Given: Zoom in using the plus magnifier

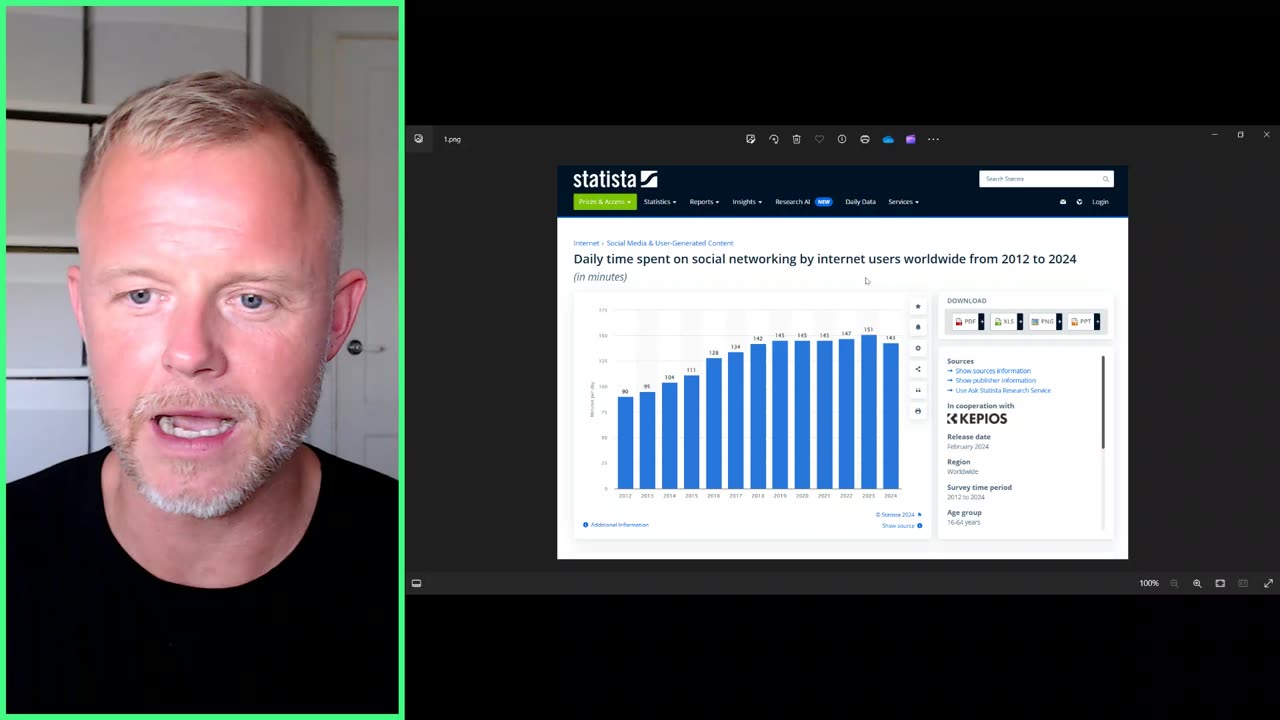Looking at the screenshot, I should tap(1197, 583).
